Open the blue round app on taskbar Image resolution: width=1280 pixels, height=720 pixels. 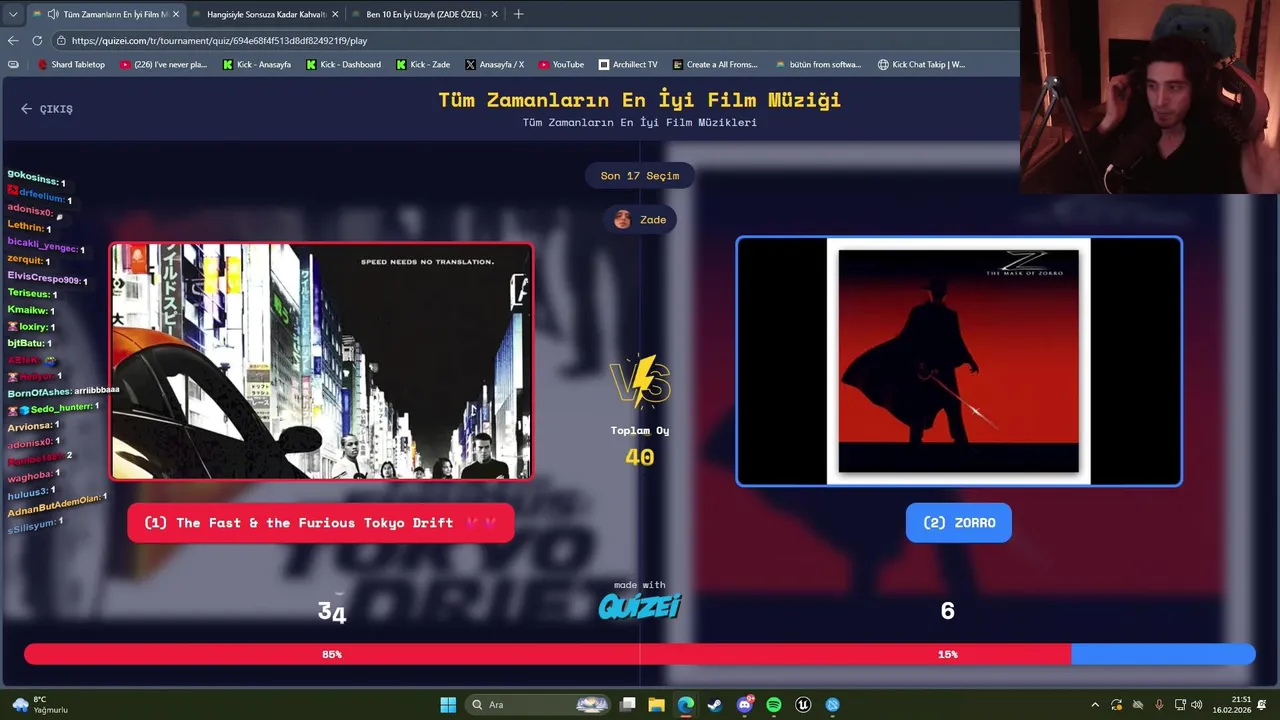tap(832, 705)
